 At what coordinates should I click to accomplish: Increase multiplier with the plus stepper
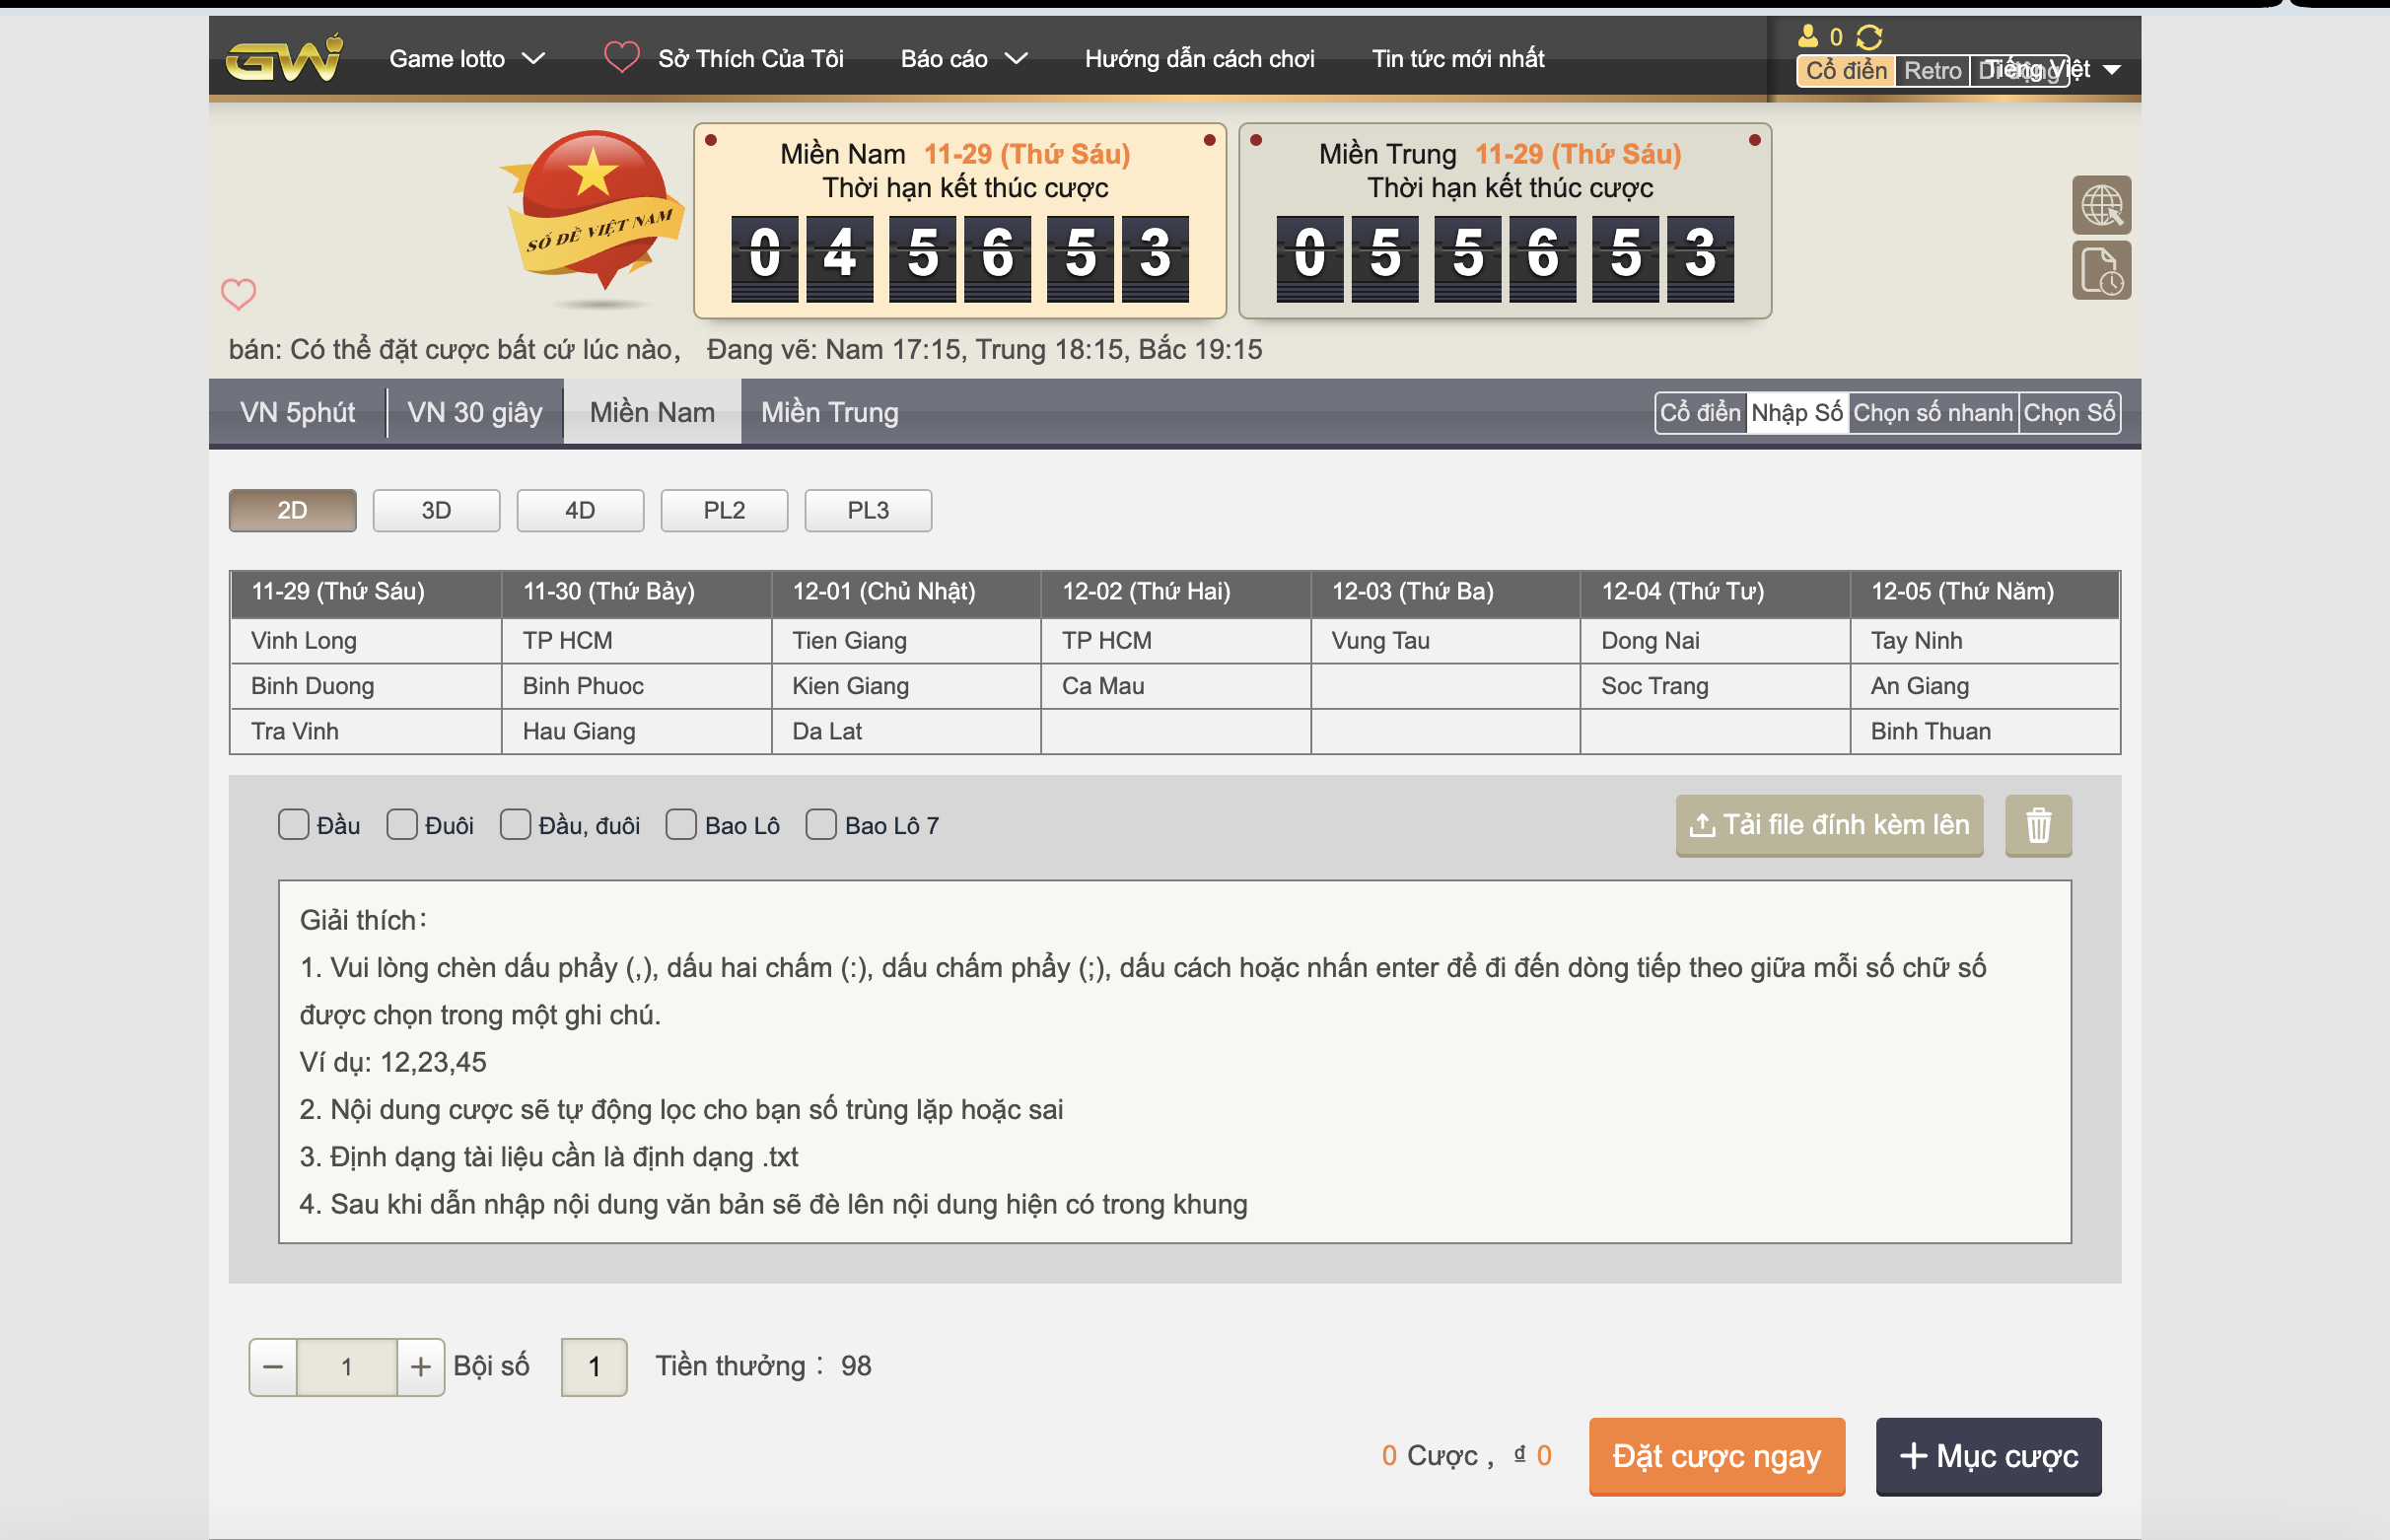click(421, 1366)
